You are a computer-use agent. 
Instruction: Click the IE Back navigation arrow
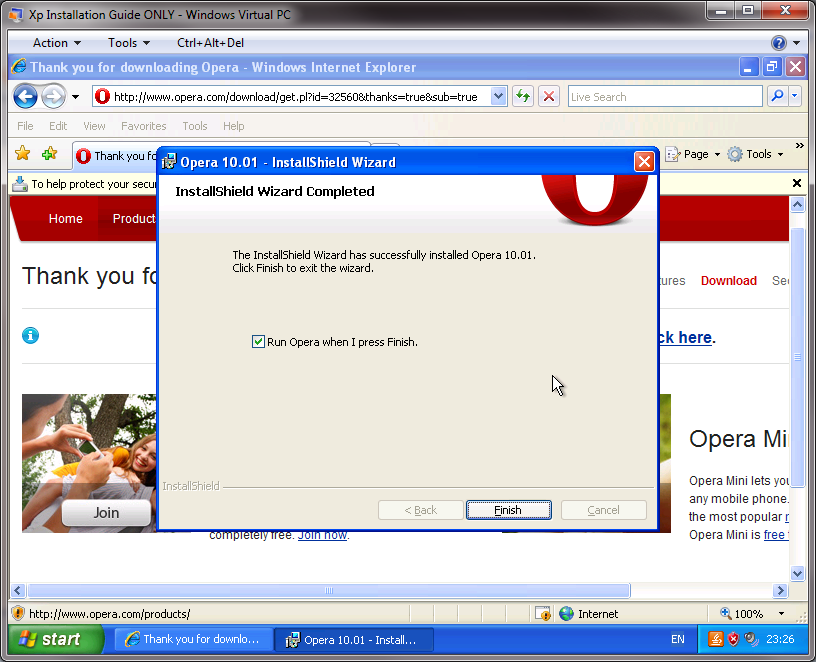pos(25,96)
